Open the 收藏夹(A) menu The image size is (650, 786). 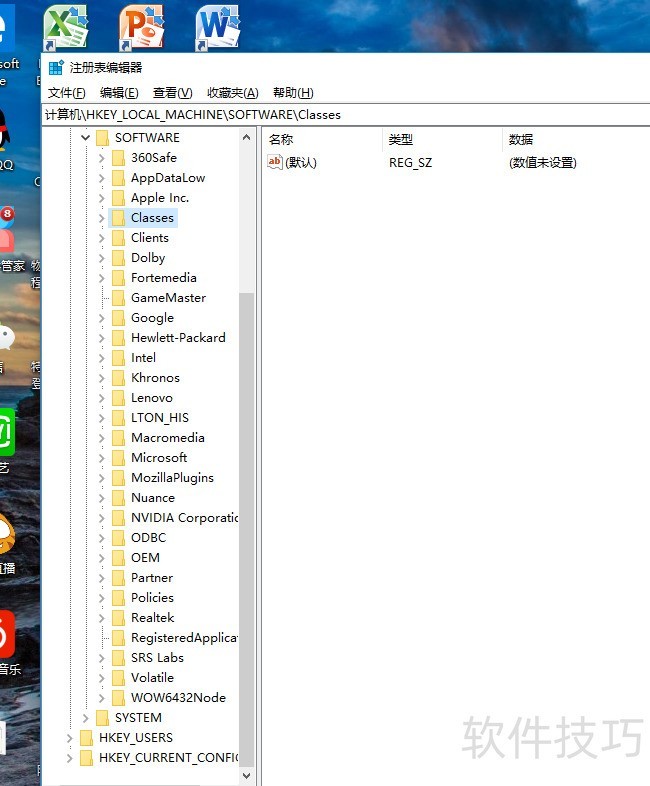pos(233,93)
